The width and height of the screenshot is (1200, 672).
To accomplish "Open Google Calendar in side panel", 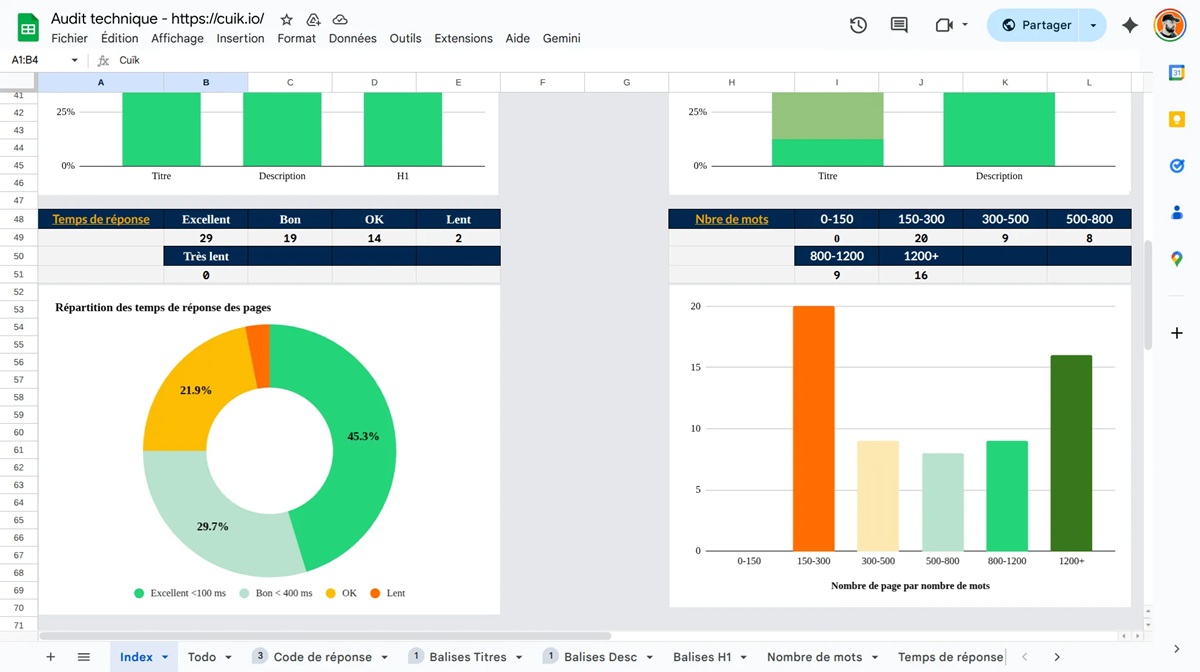I will pos(1177,72).
